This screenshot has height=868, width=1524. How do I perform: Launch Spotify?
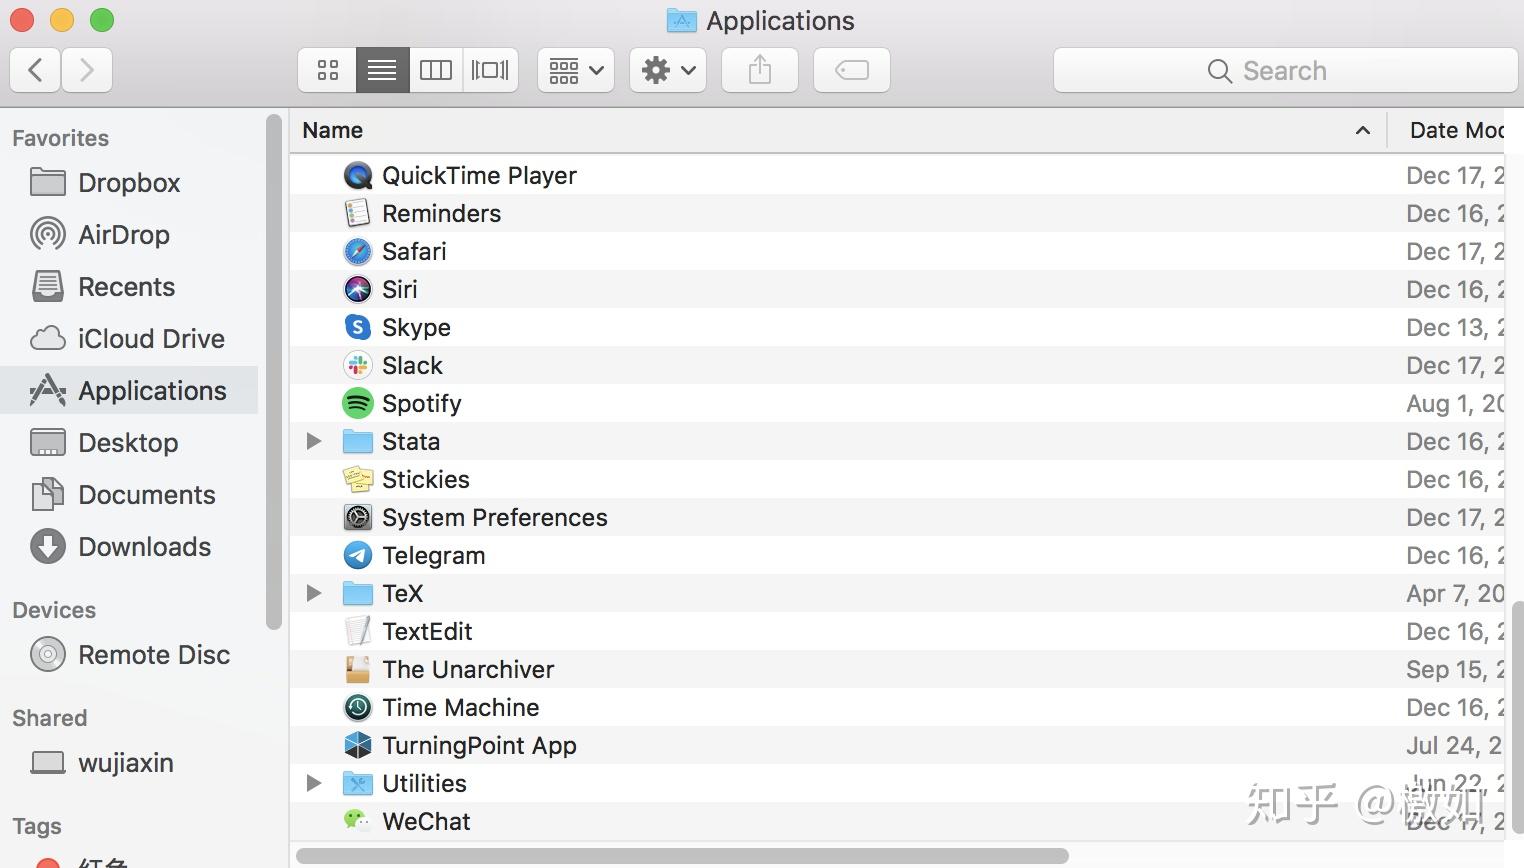(421, 403)
